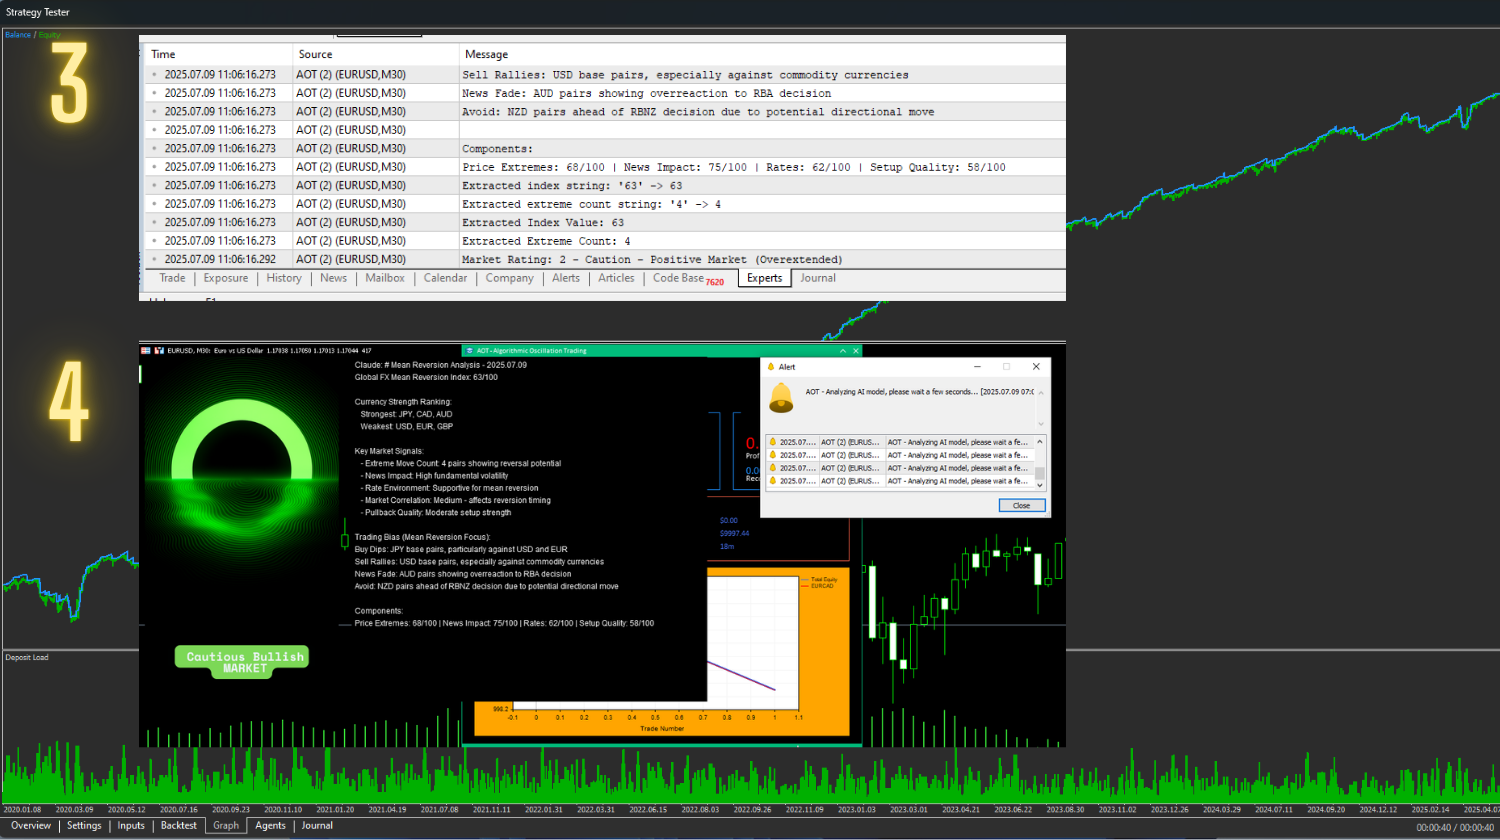Switch to the Alerts tab
1500x840 pixels.
[566, 278]
